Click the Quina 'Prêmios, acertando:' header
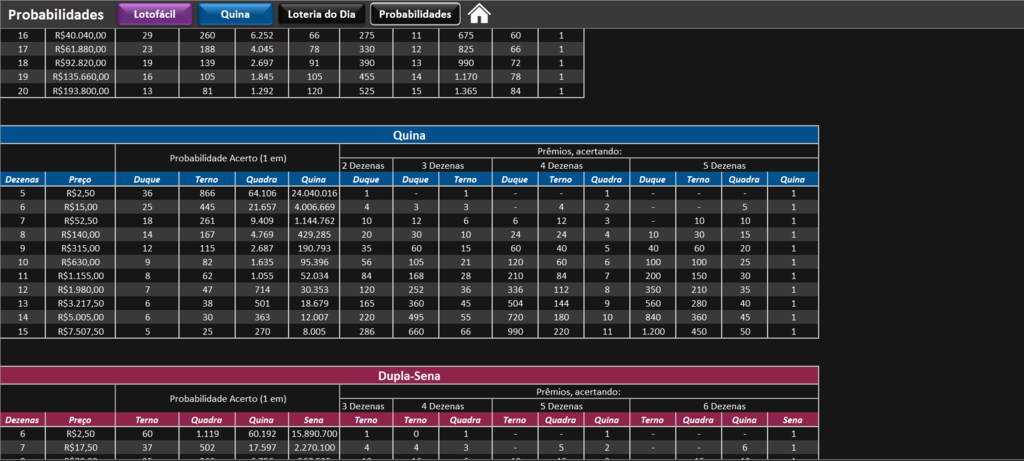This screenshot has width=1024, height=461. point(579,151)
